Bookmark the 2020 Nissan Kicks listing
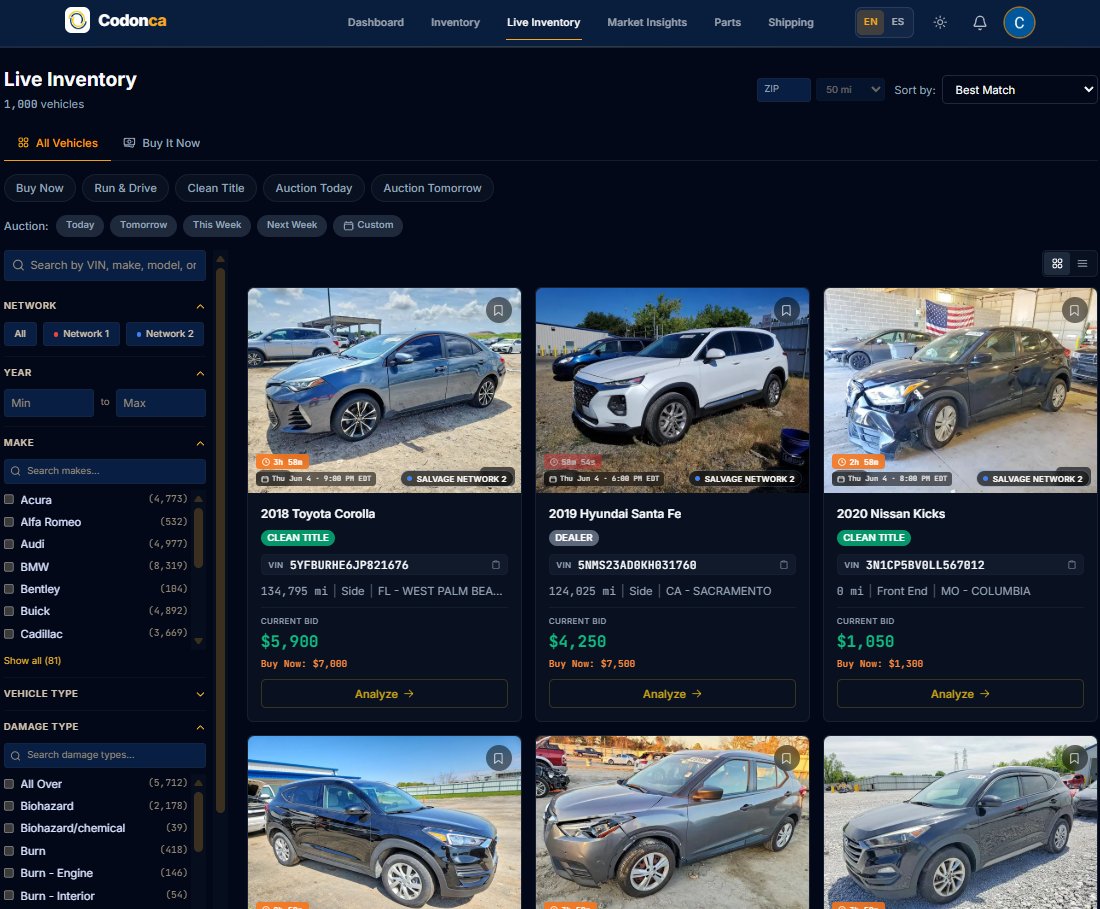The image size is (1100, 909). 1074,310
